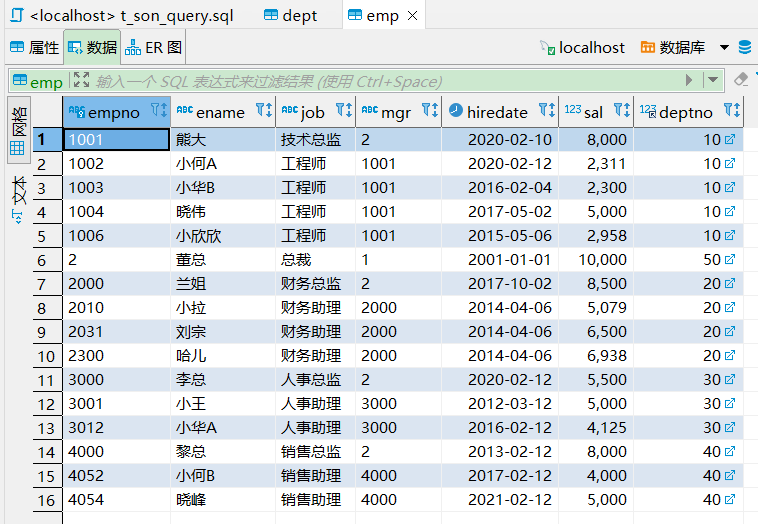
Task: Switch to the dept table tab
Action: pyautogui.click(x=291, y=15)
